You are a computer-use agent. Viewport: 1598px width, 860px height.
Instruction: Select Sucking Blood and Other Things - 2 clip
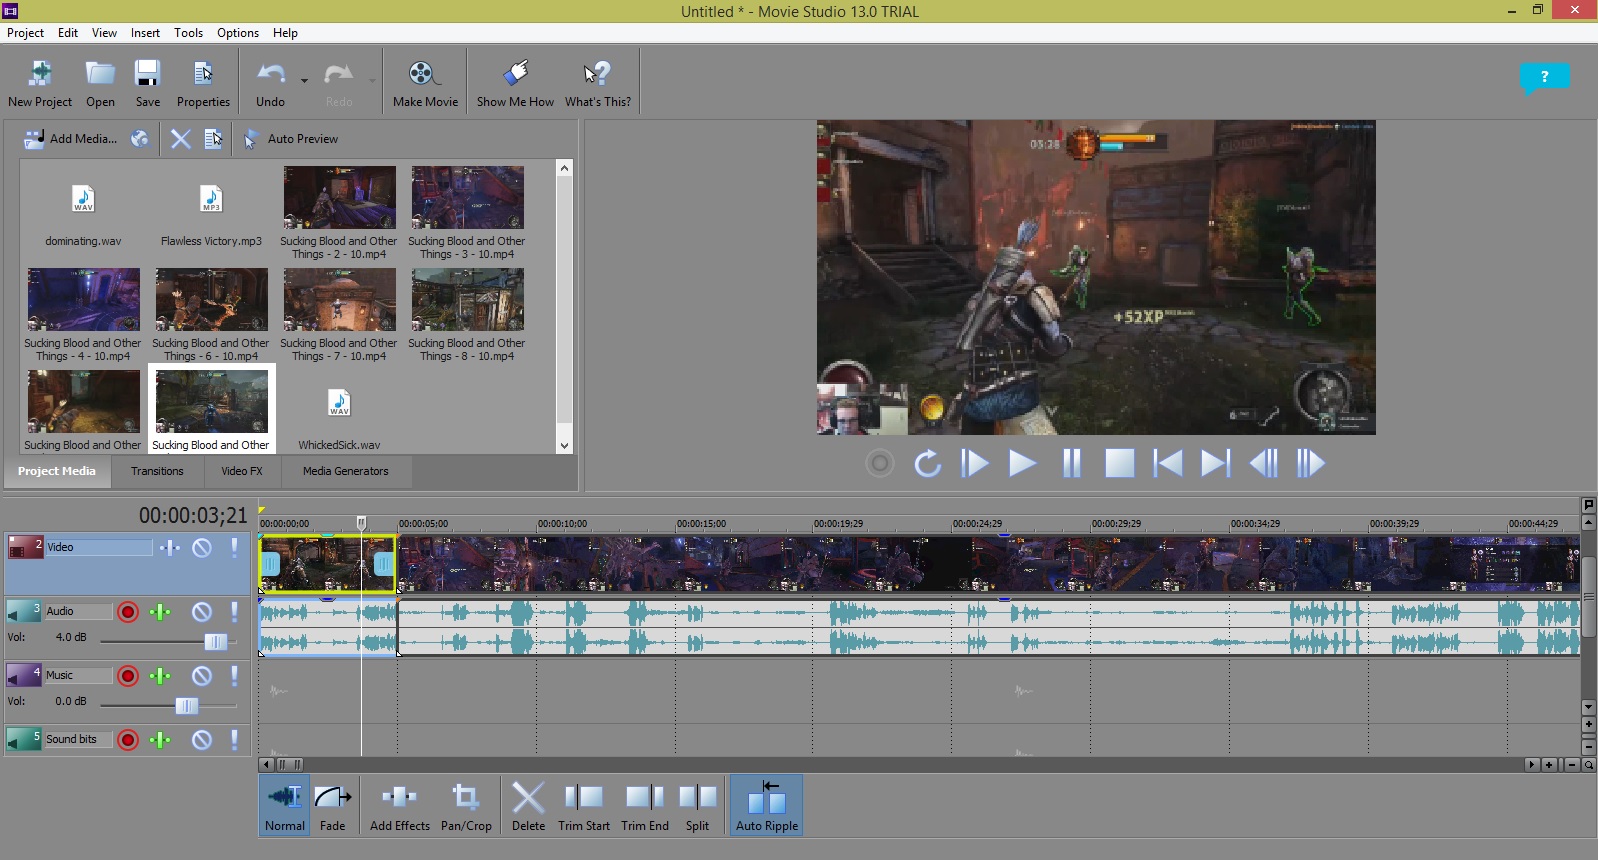click(339, 213)
